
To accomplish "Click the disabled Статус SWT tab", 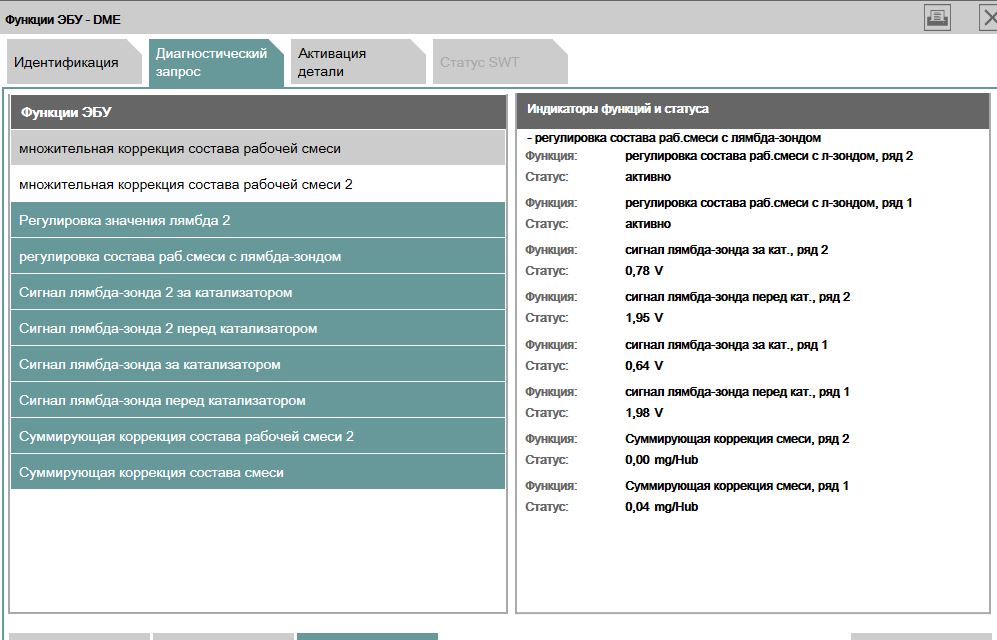I will (x=500, y=62).
